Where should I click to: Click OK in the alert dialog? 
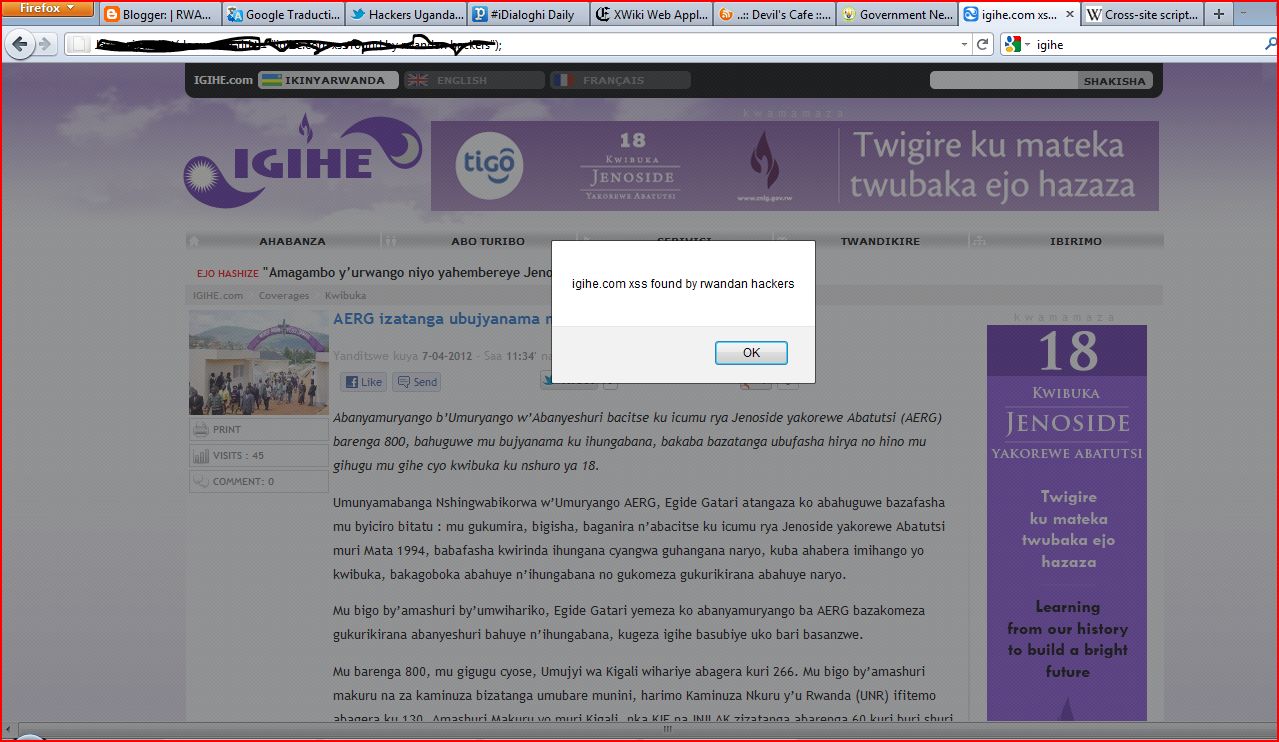[751, 353]
